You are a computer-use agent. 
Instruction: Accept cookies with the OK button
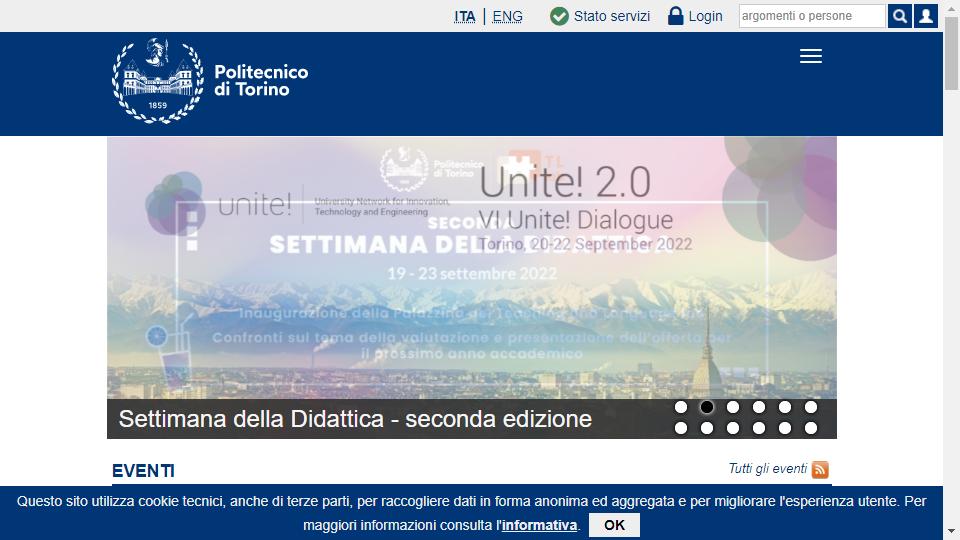coord(614,525)
